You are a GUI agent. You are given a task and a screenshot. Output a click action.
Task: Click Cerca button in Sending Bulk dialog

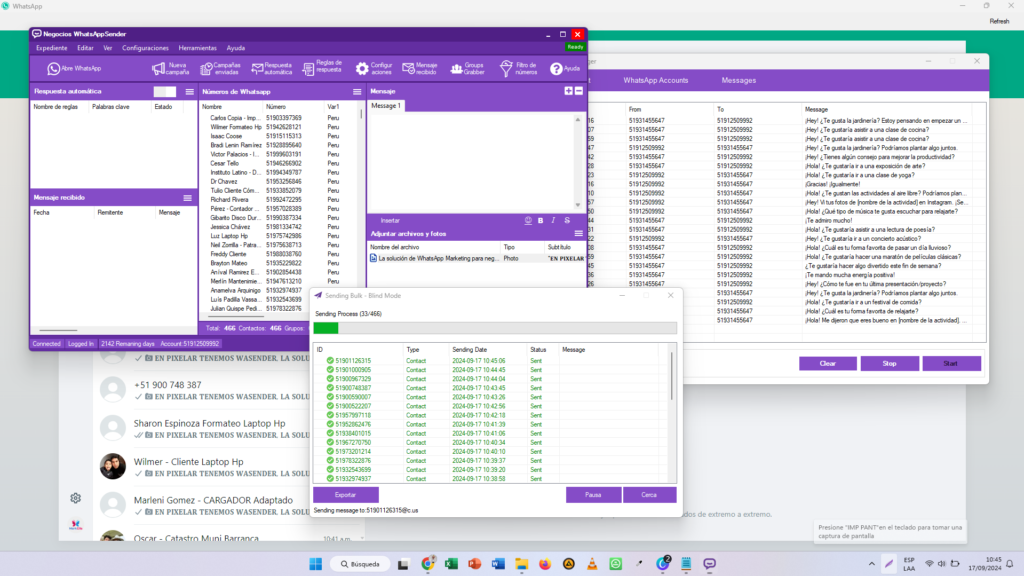pyautogui.click(x=649, y=495)
